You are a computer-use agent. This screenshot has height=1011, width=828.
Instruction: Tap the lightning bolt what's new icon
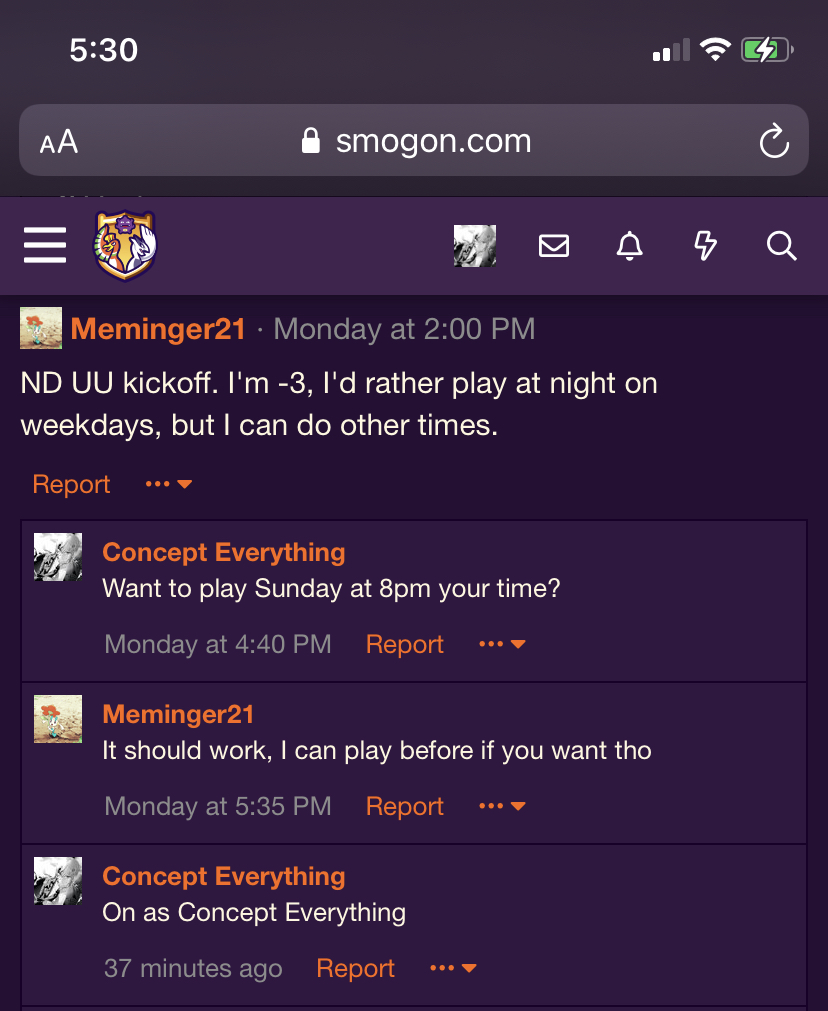pos(705,246)
